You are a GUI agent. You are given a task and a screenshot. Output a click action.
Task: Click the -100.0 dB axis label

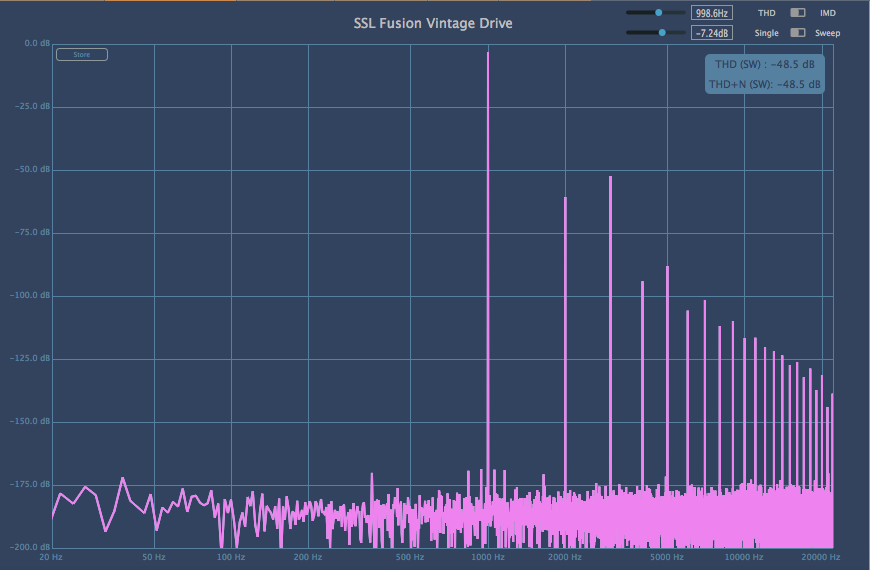click(30, 295)
